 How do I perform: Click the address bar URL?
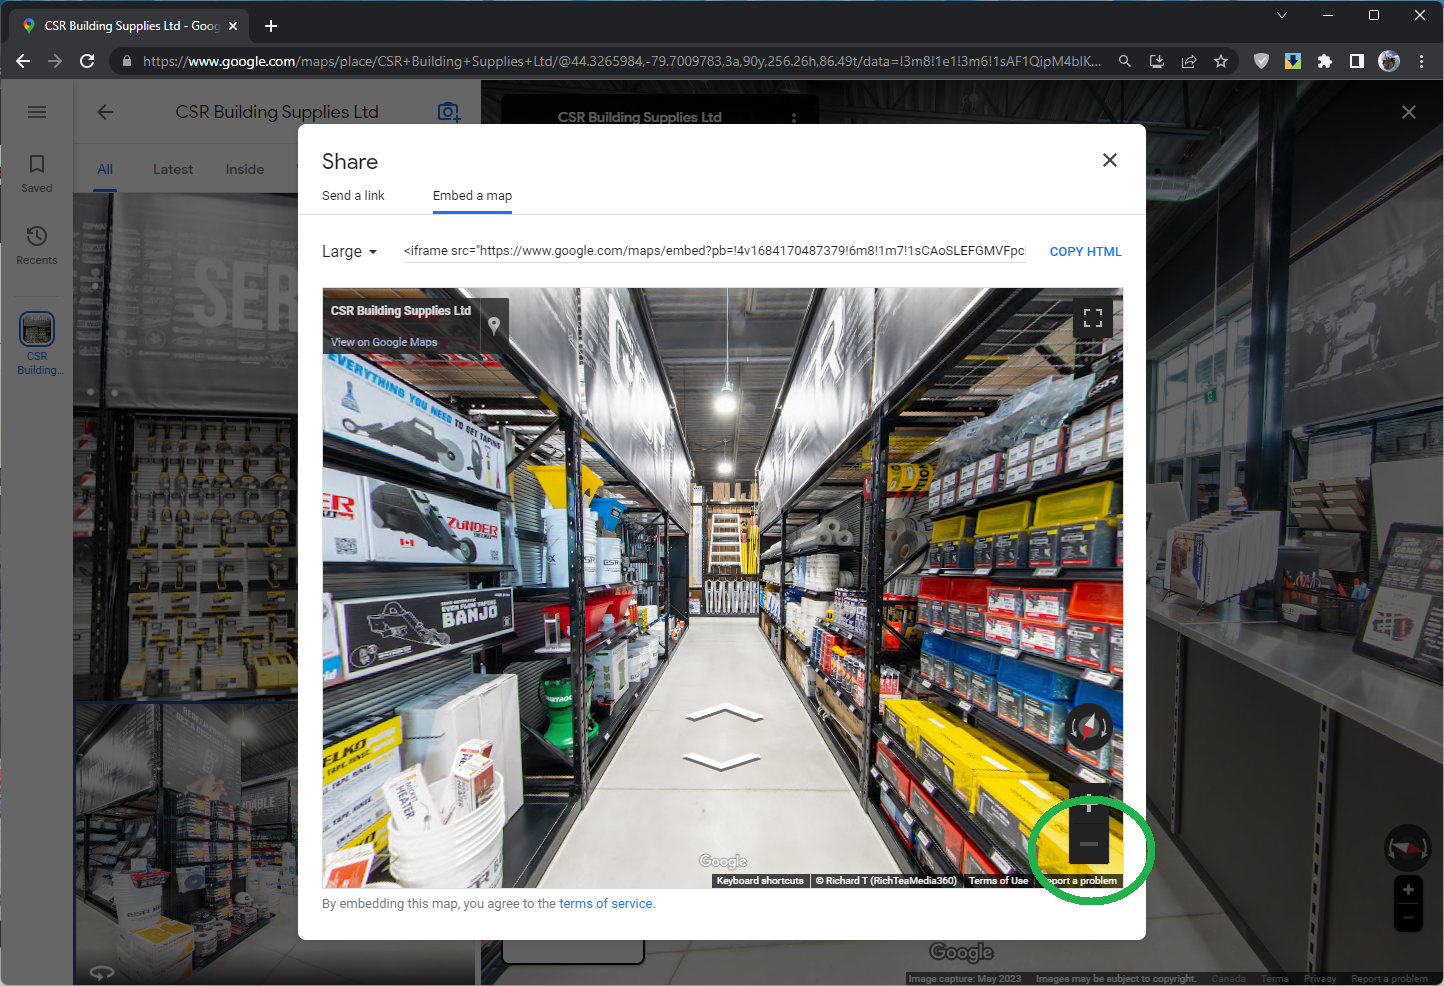point(621,61)
